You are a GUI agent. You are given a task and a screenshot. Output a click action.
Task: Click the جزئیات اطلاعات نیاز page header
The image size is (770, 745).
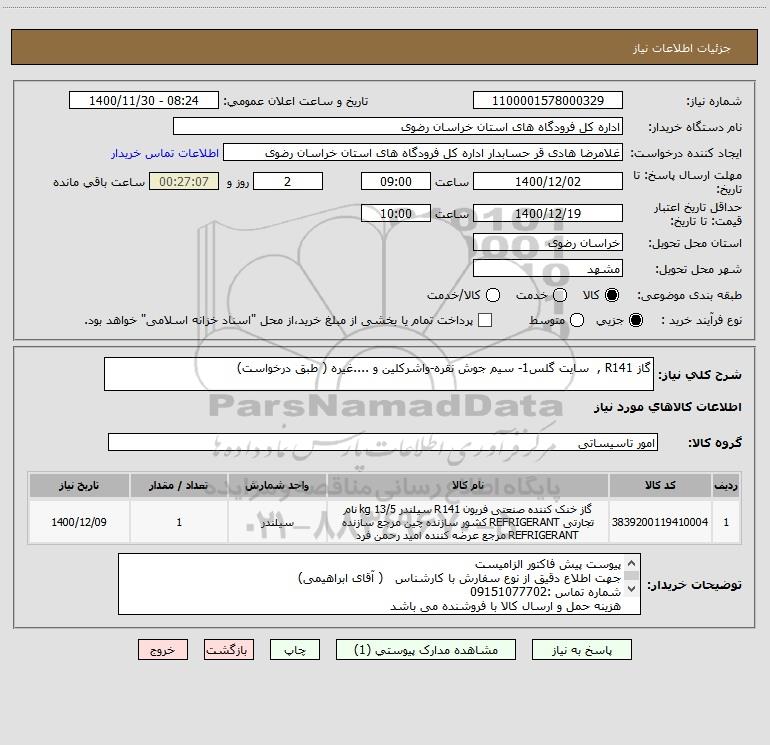[x=681, y=48]
